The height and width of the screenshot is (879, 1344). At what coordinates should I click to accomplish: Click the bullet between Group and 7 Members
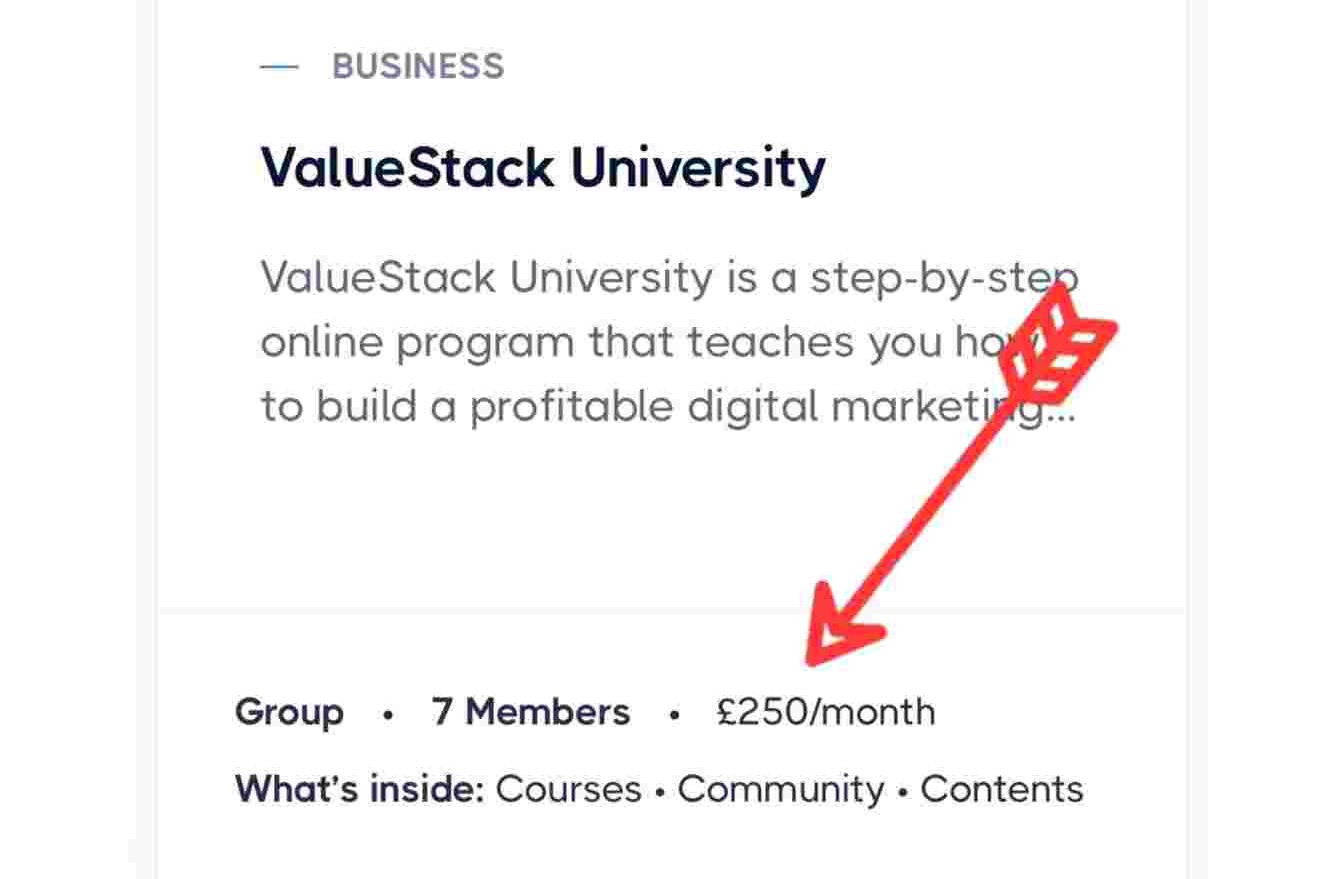(x=388, y=715)
